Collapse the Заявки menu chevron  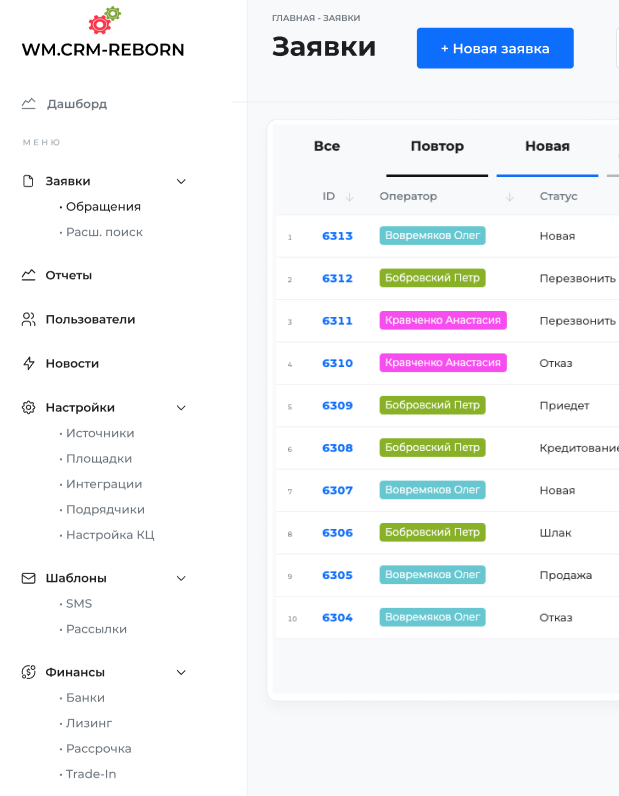pyautogui.click(x=181, y=181)
